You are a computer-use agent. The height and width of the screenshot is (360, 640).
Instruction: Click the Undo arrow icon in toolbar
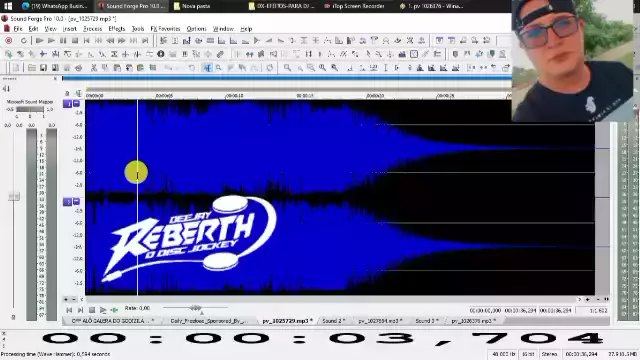191,68
